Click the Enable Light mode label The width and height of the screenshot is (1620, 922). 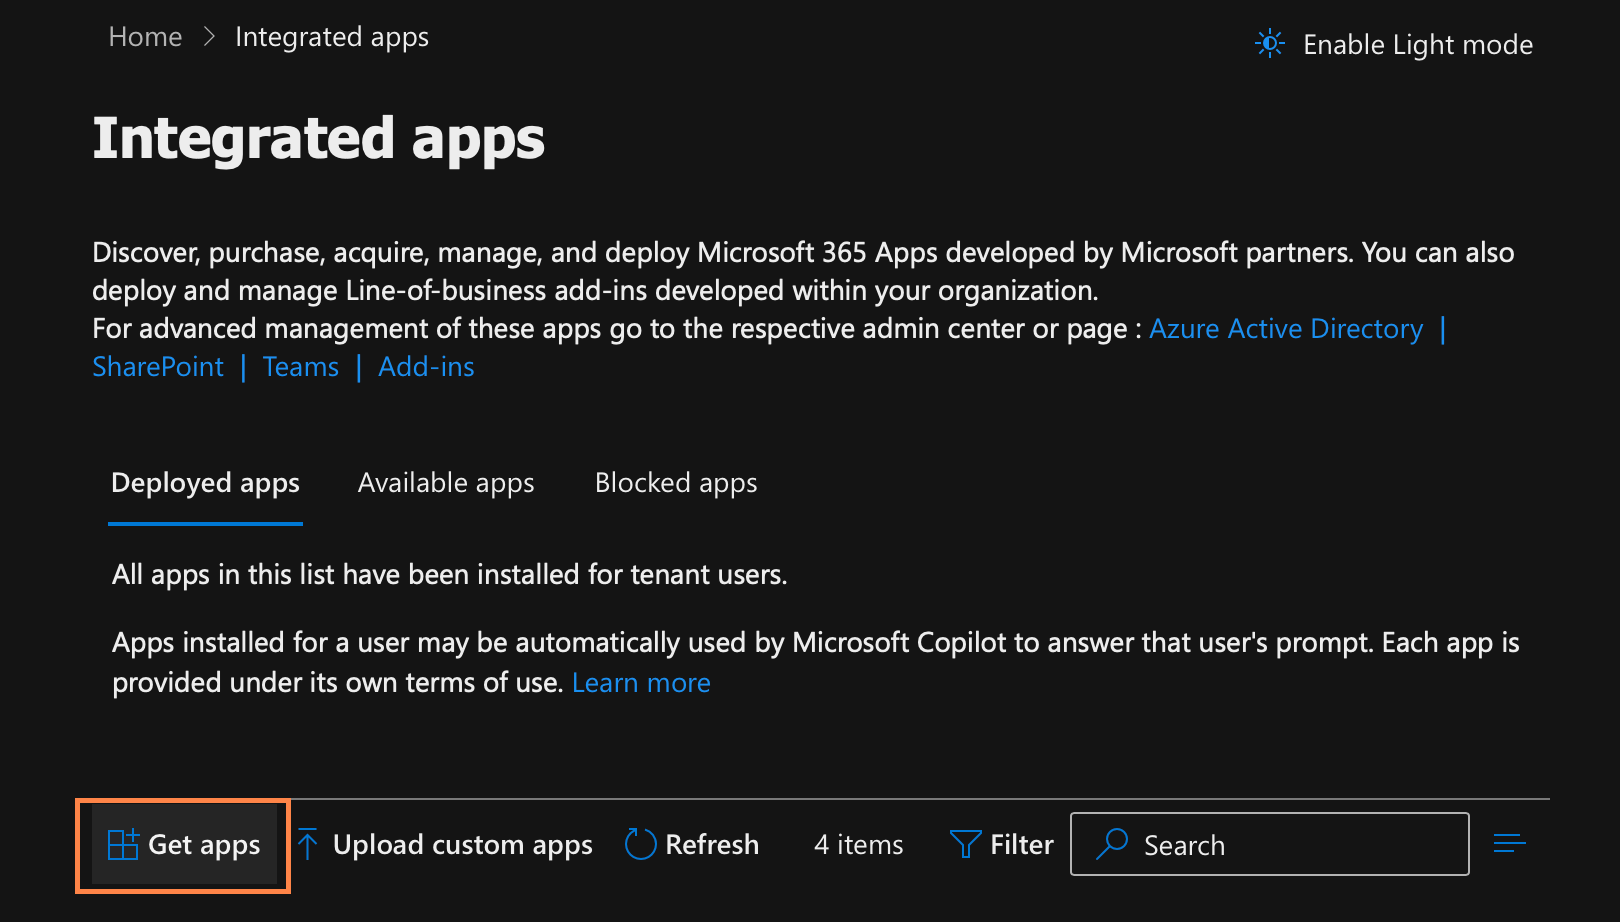coord(1418,45)
